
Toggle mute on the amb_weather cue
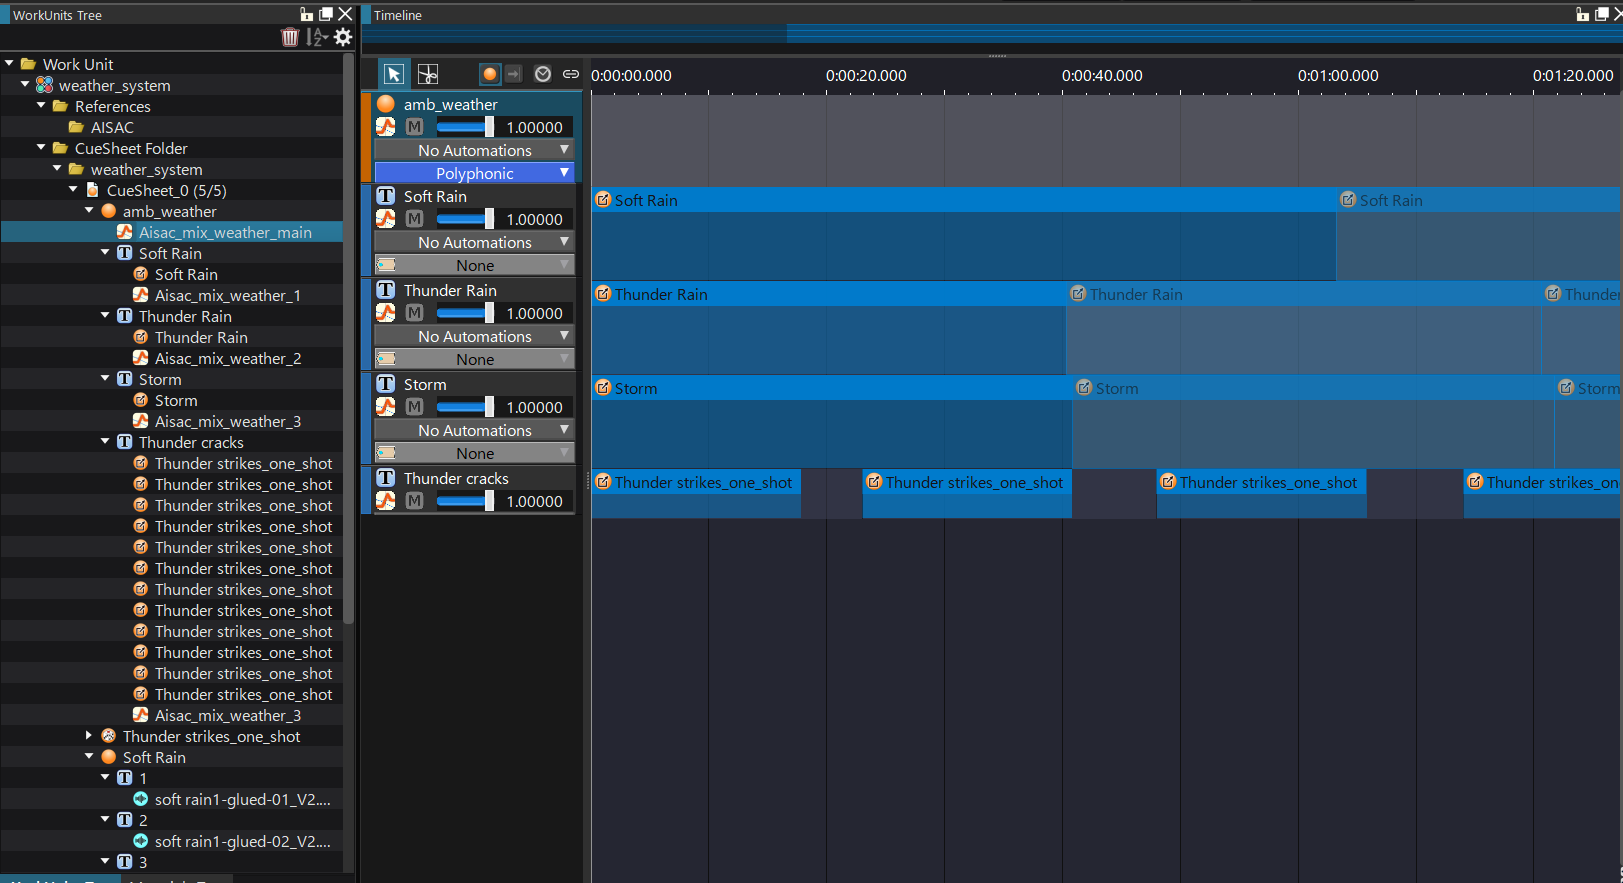pos(415,127)
